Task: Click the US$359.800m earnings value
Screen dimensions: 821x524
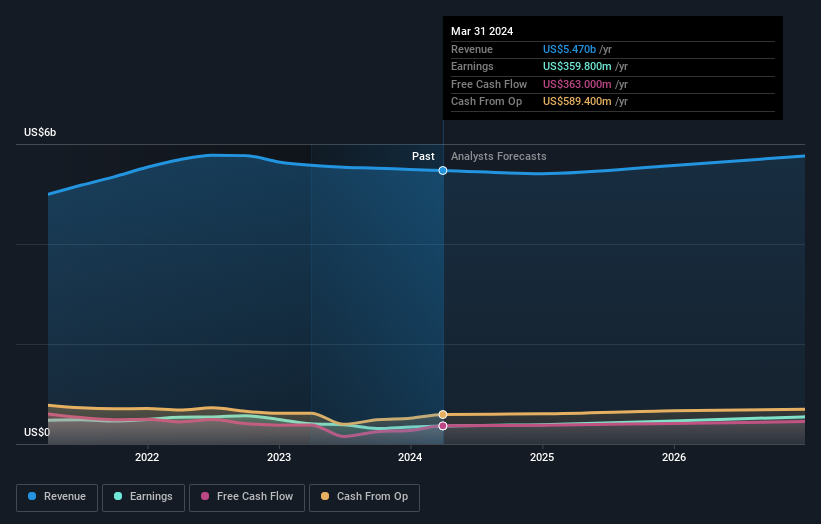Action: point(577,66)
